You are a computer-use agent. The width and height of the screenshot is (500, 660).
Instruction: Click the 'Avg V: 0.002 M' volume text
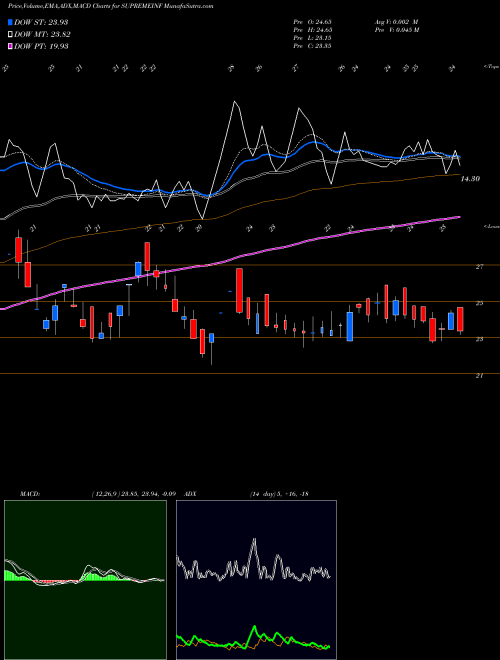click(x=396, y=21)
